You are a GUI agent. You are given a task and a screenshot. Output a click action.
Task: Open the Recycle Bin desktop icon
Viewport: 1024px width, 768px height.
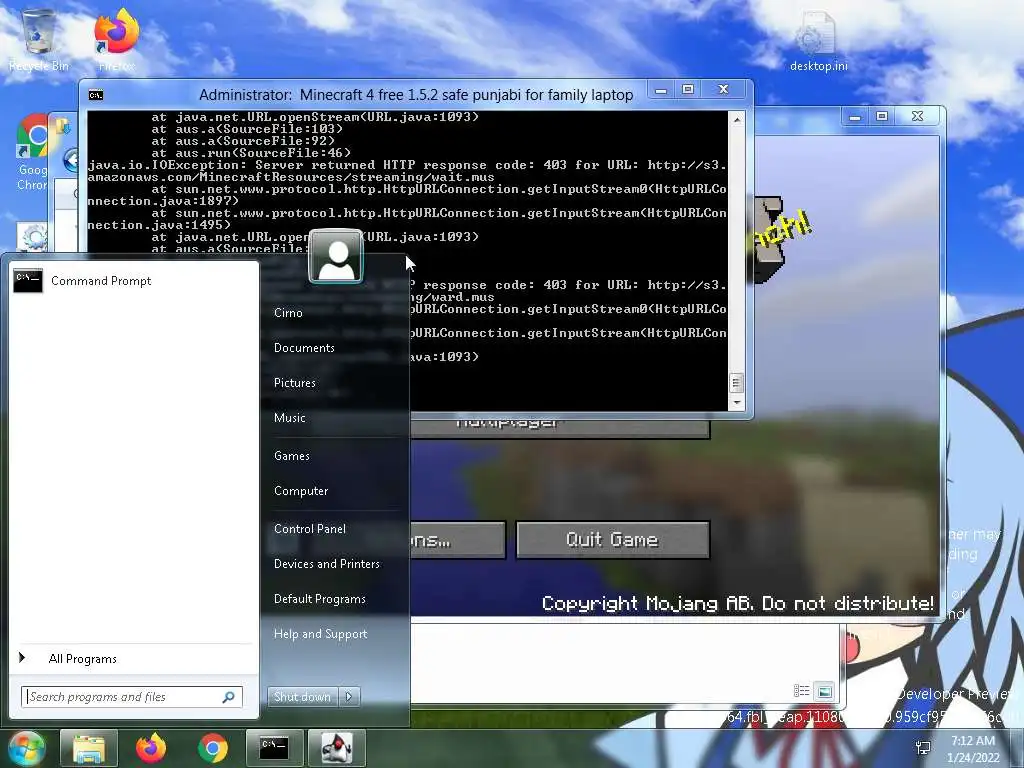click(39, 40)
